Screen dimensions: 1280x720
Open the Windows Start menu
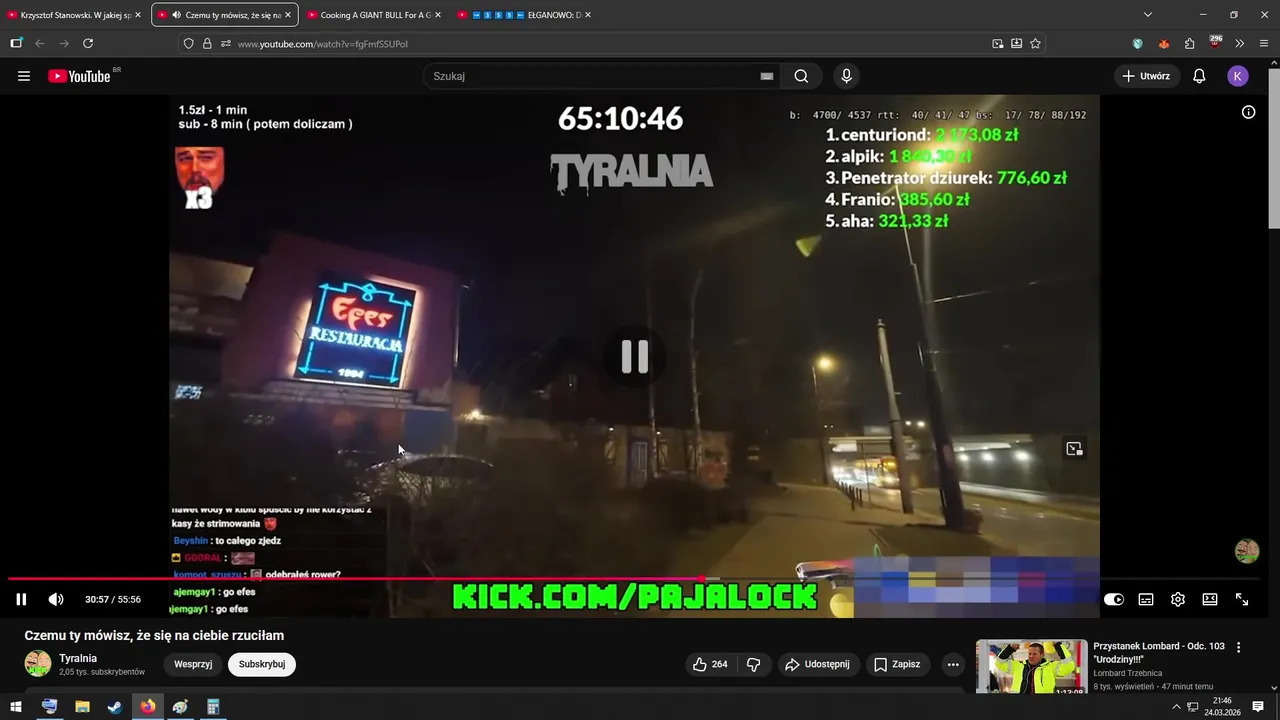coord(16,707)
